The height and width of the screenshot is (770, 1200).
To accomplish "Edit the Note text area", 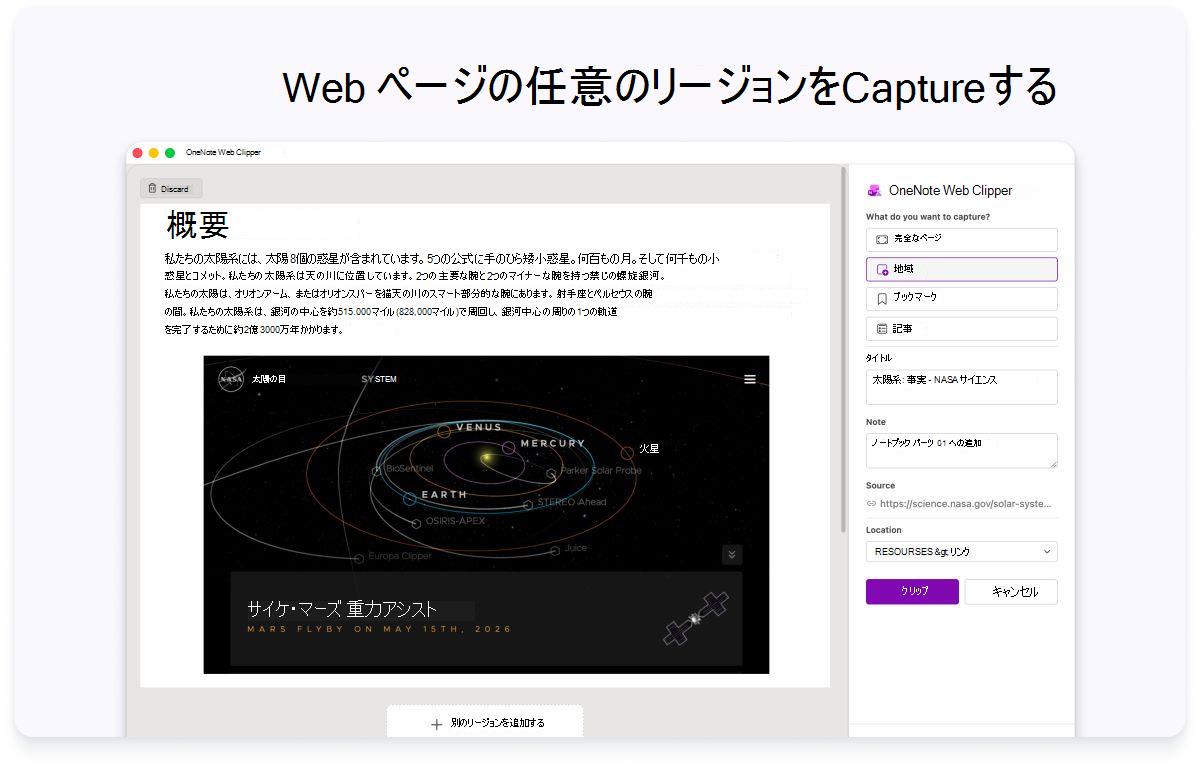I will (x=961, y=450).
